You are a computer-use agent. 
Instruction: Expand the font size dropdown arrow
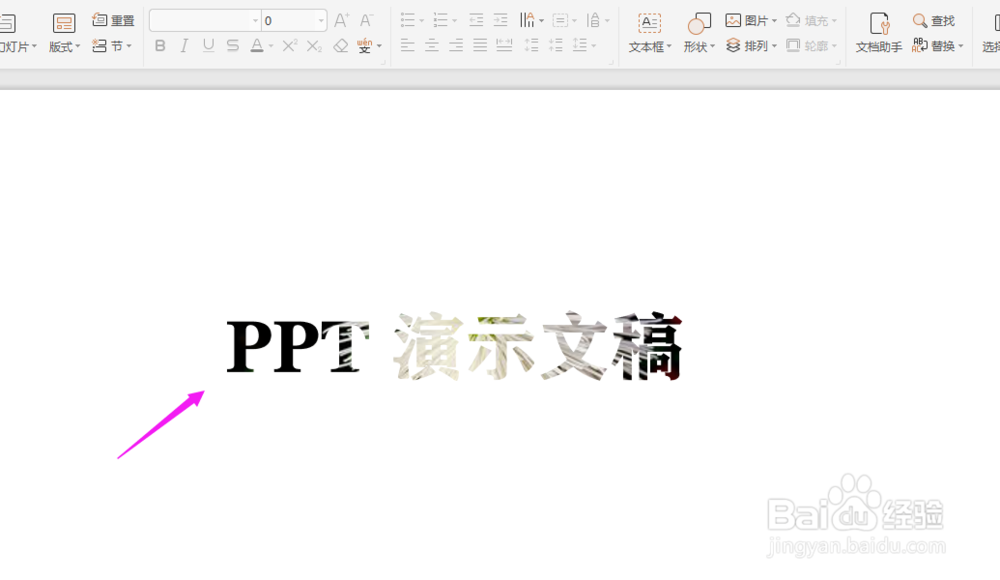click(x=321, y=20)
